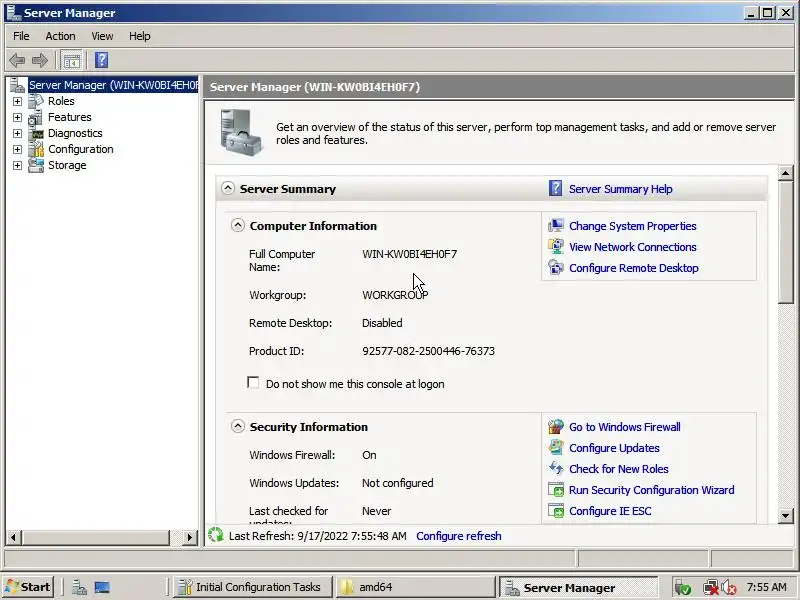Viewport: 800px width, 600px height.
Task: Click the Configure Remote Desktop icon
Action: click(556, 267)
